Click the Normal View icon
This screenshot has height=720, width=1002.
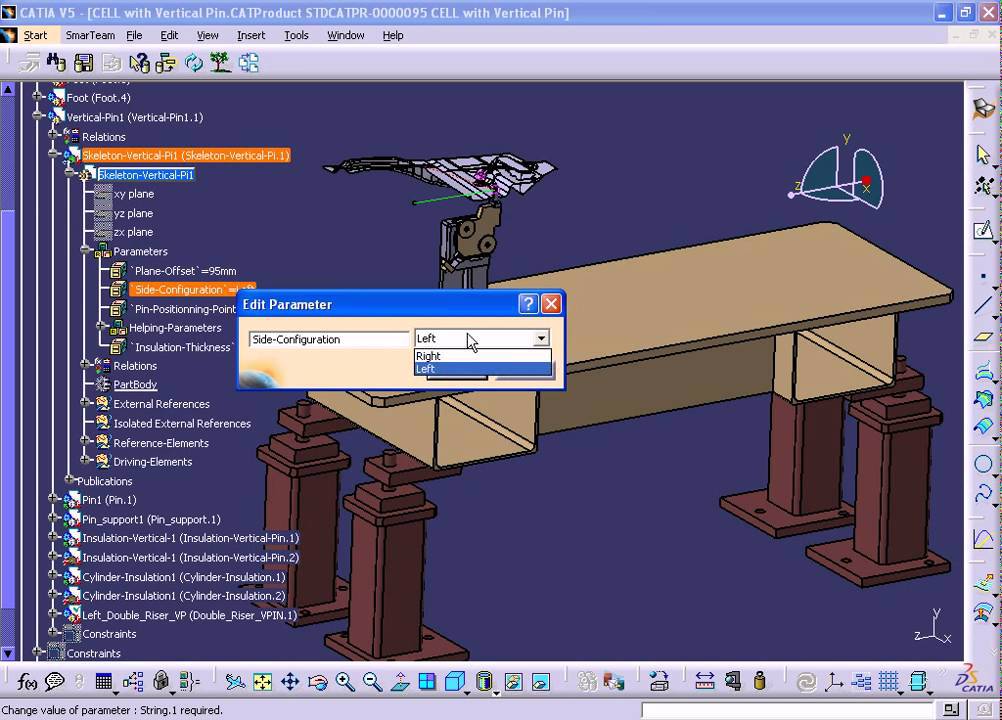coord(399,682)
